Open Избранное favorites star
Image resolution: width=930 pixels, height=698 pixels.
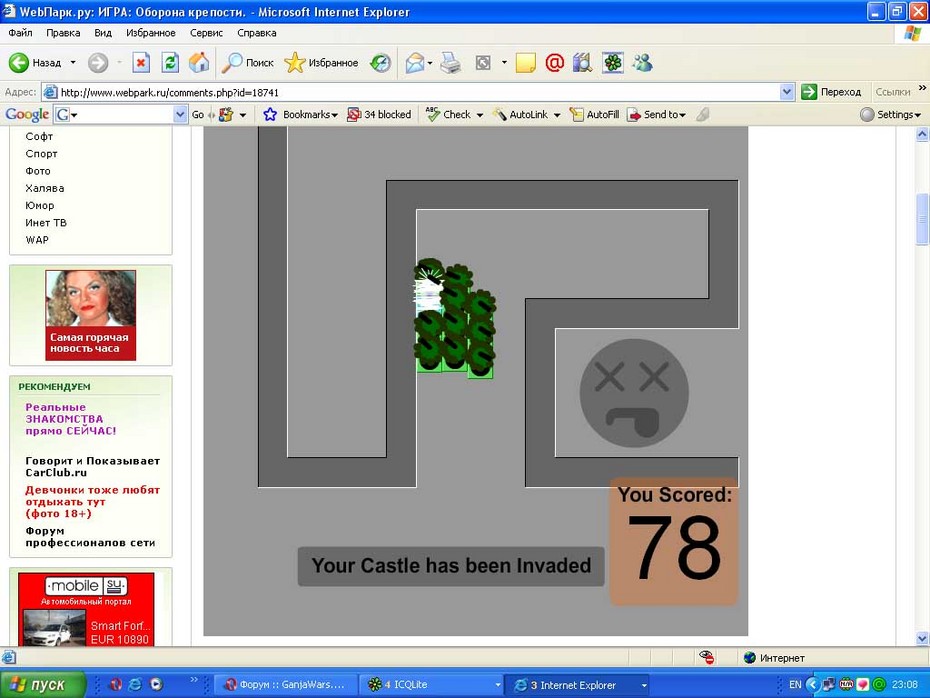(321, 62)
